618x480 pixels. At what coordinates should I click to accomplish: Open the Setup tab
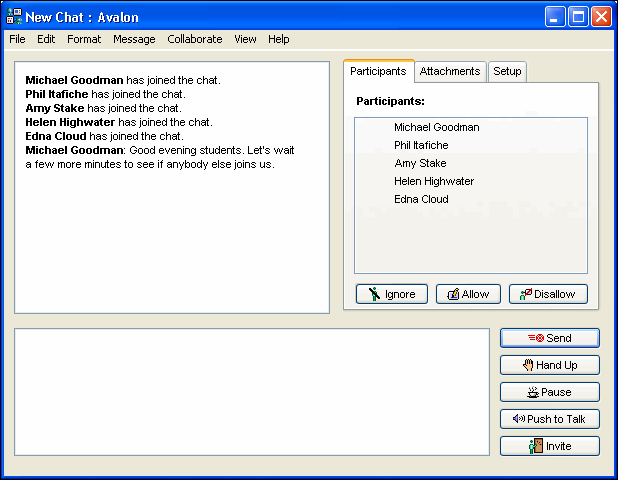(x=506, y=72)
